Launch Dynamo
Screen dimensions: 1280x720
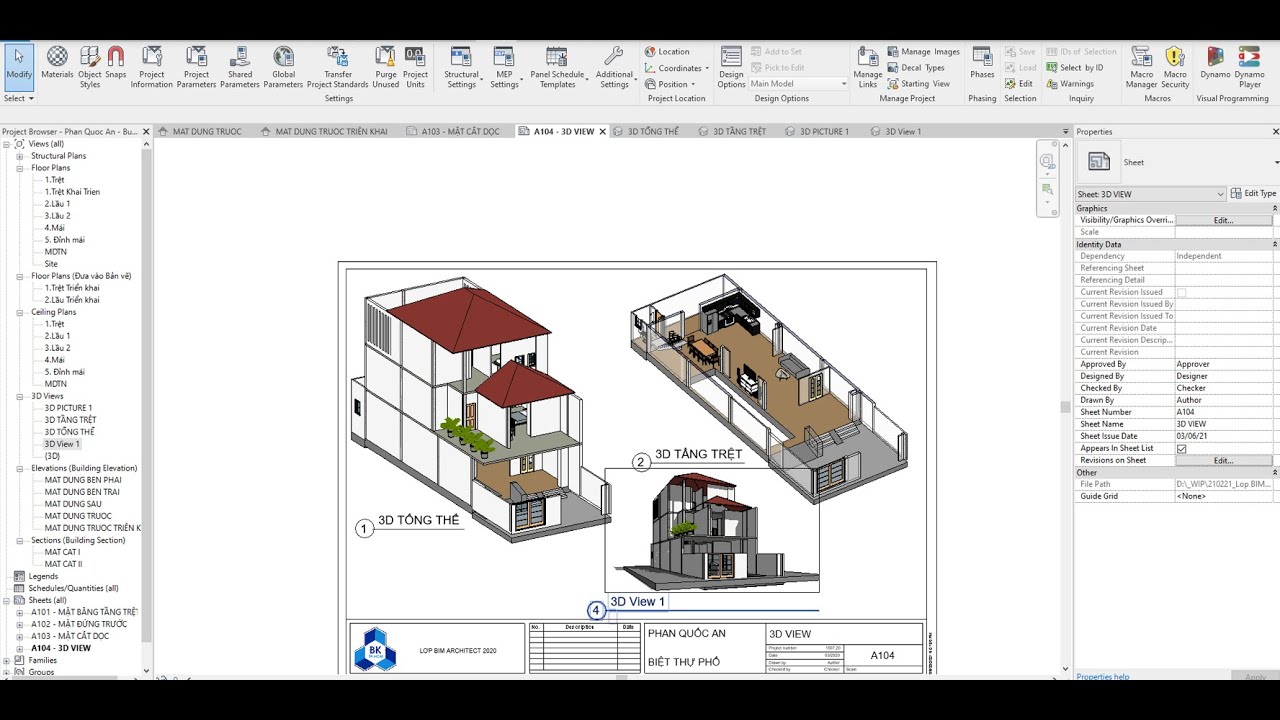[1215, 62]
